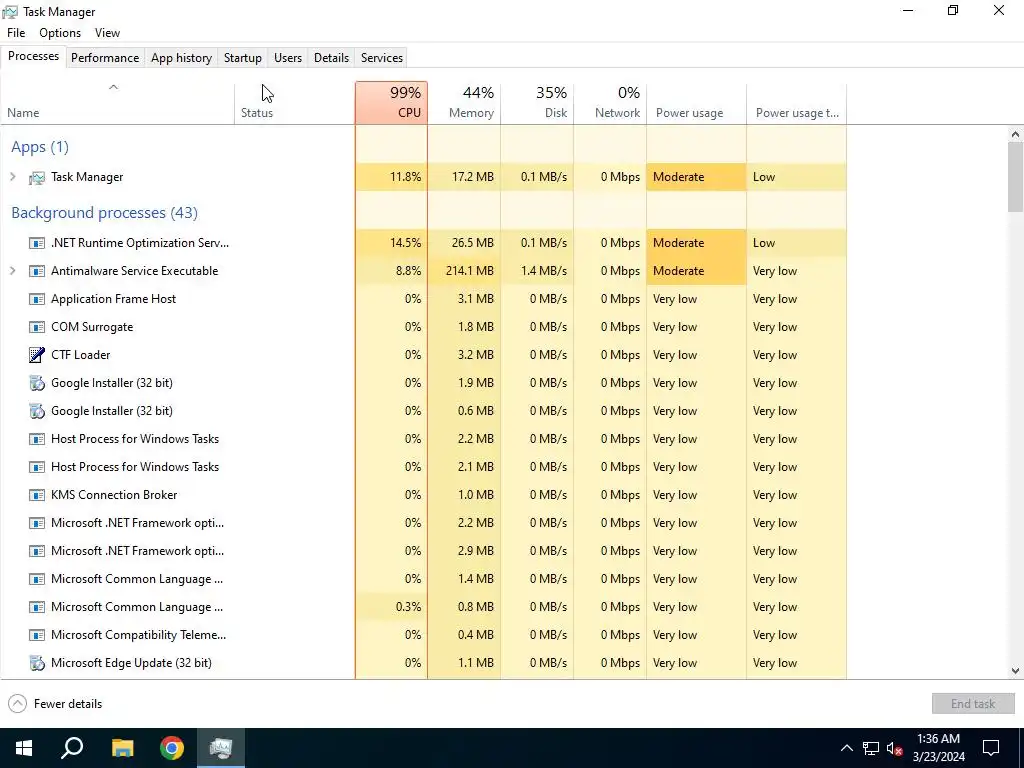The height and width of the screenshot is (768, 1024).
Task: Click the COM Surrogate process icon
Action: (x=37, y=327)
